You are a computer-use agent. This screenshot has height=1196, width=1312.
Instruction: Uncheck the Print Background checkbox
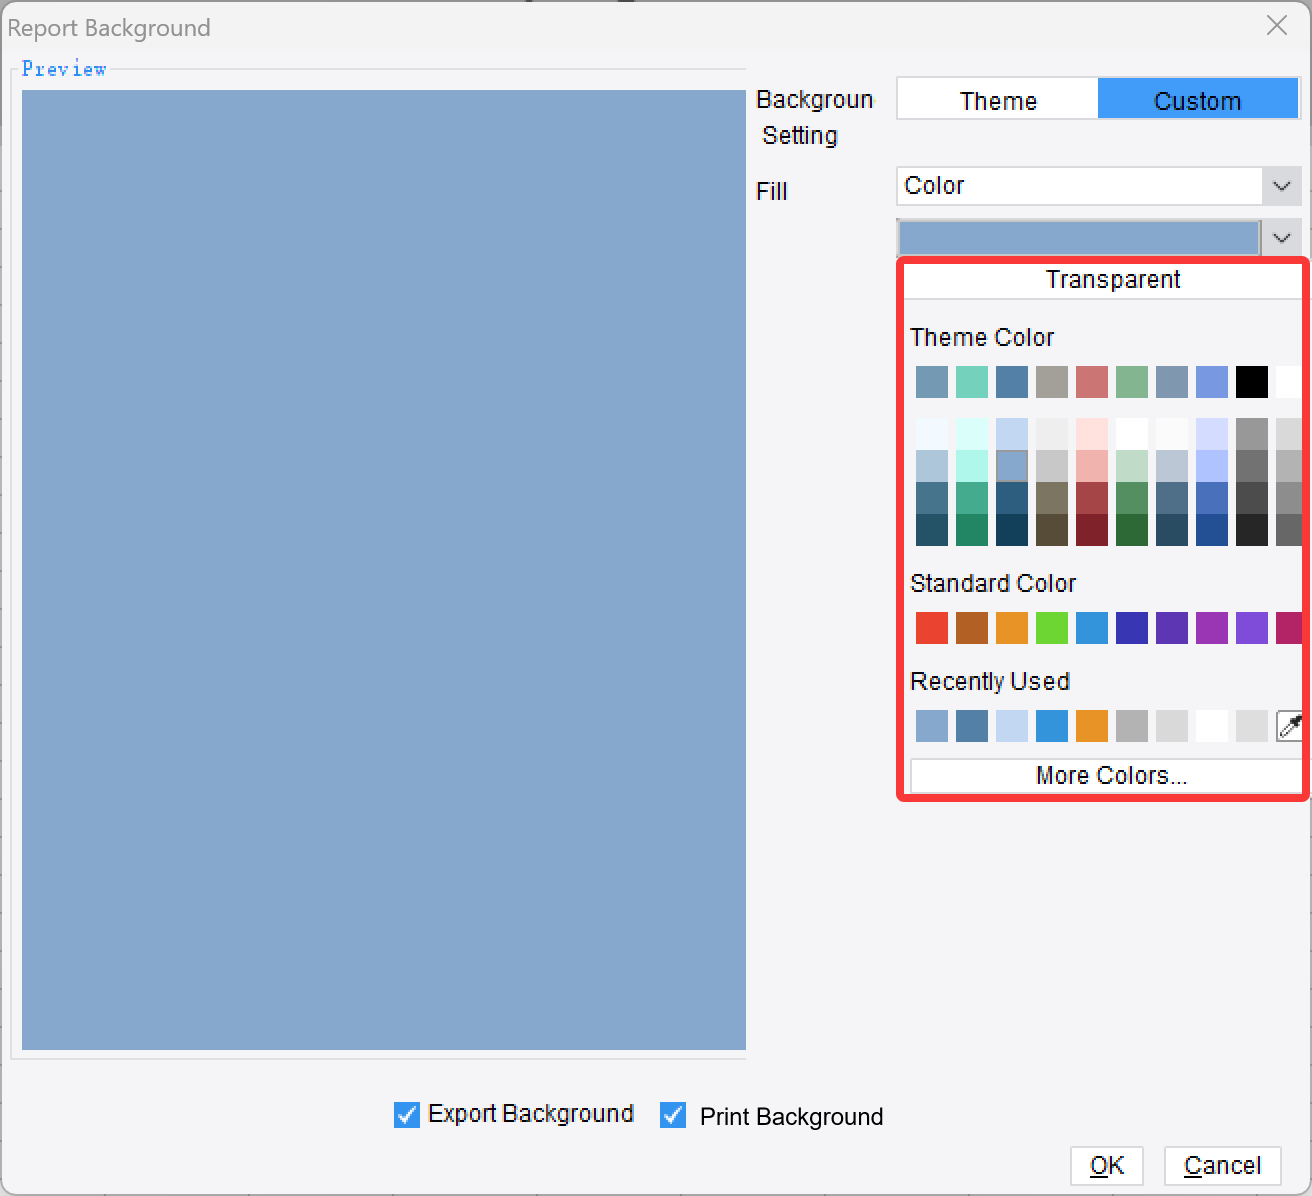click(x=672, y=1117)
